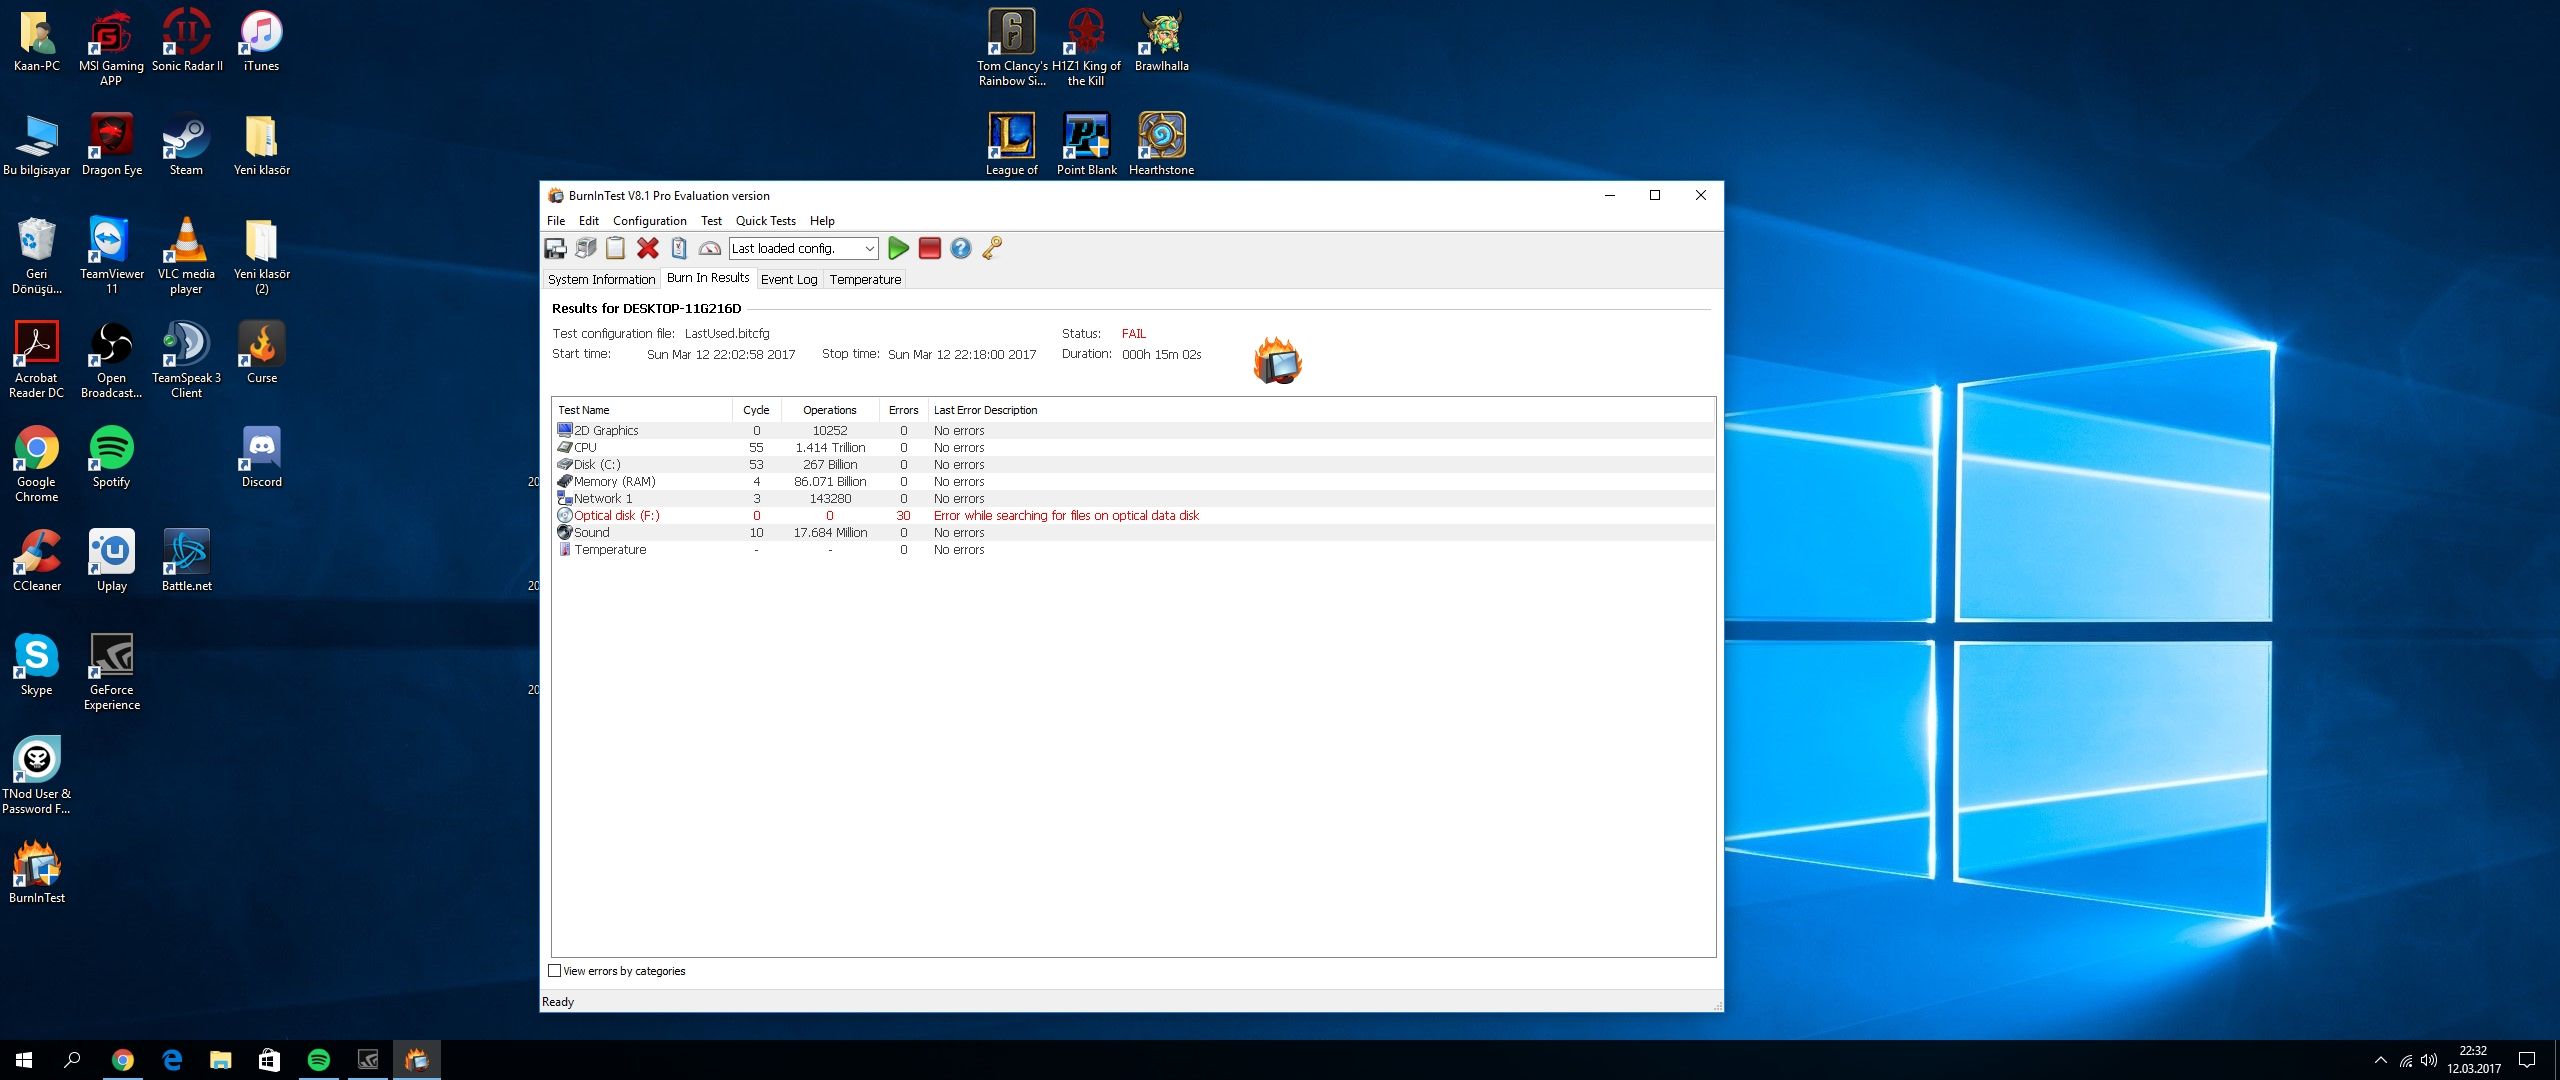Open the Configuration menu
Image resolution: width=2560 pixels, height=1080 pixels.
649,221
